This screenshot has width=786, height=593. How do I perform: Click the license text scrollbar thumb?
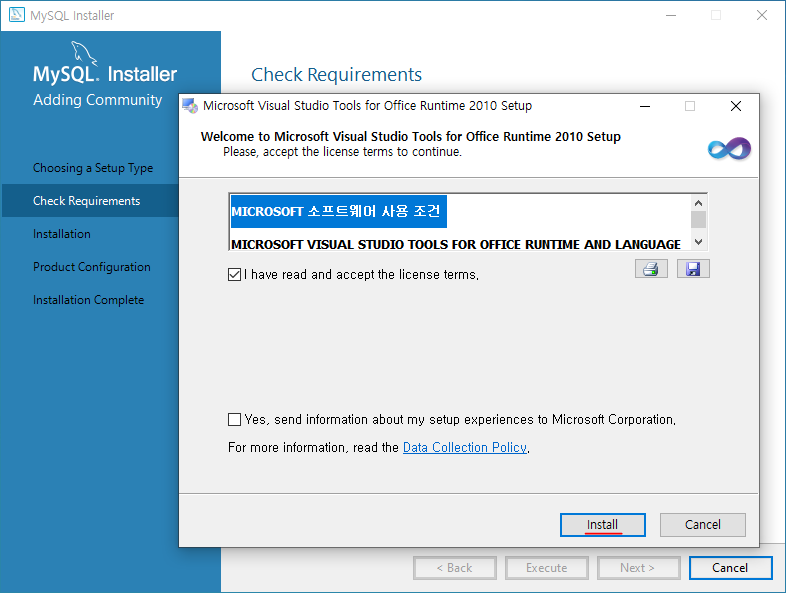(698, 220)
